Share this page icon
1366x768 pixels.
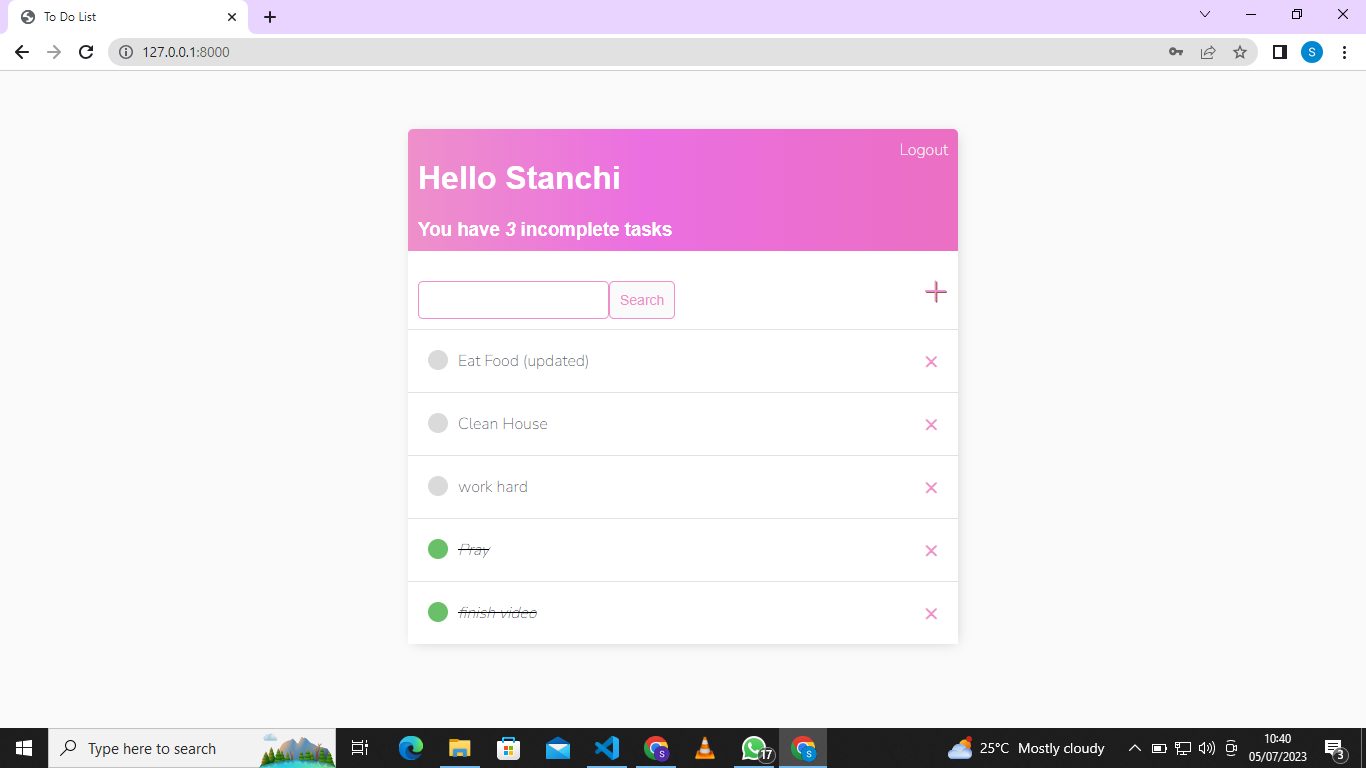pyautogui.click(x=1208, y=52)
